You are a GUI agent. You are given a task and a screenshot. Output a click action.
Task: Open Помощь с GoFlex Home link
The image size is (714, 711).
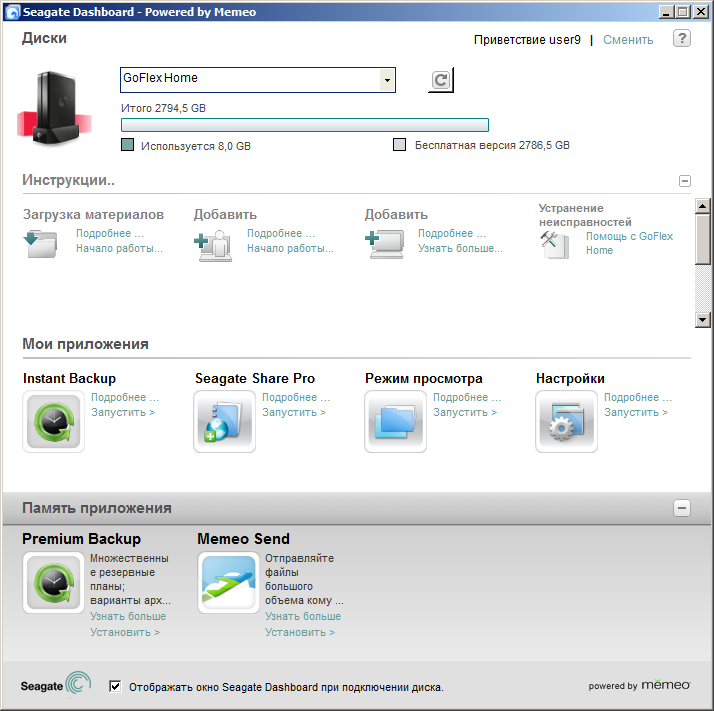point(629,243)
